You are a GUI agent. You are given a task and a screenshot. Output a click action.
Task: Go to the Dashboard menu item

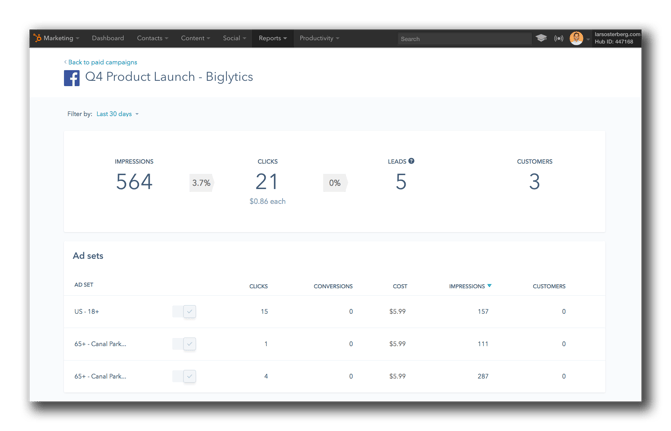tap(108, 38)
